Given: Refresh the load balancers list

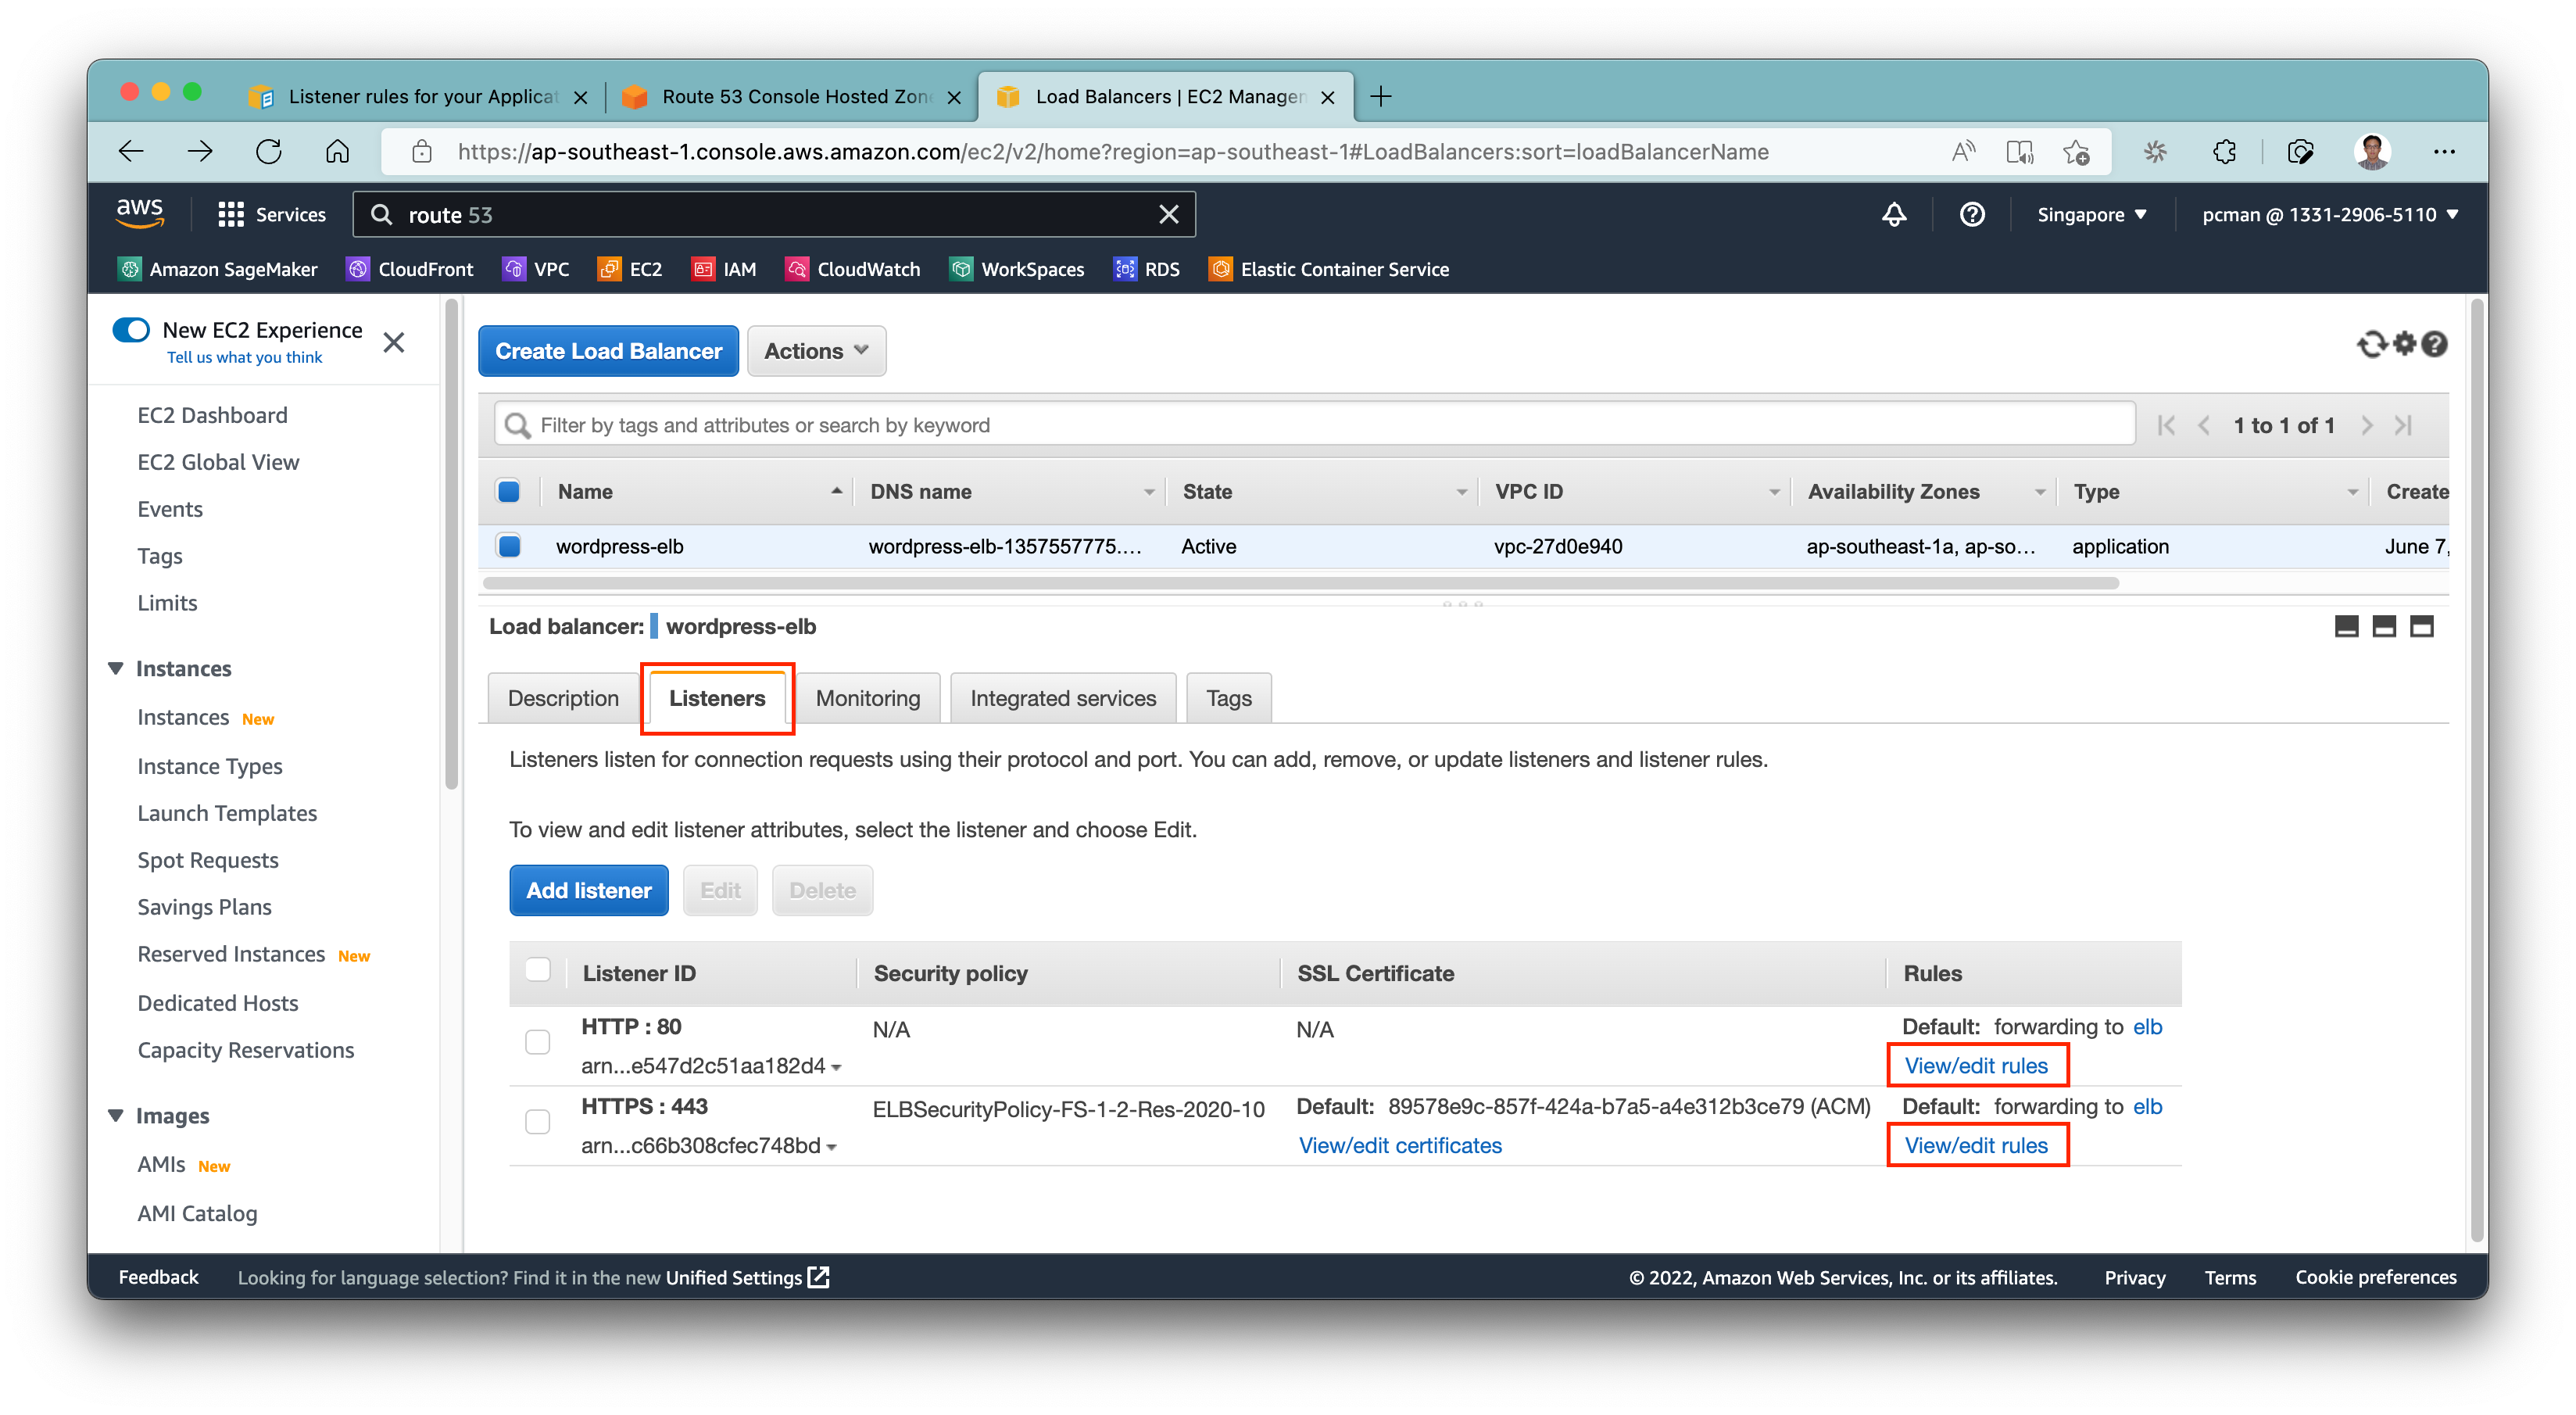Looking at the screenshot, I should coord(2371,344).
